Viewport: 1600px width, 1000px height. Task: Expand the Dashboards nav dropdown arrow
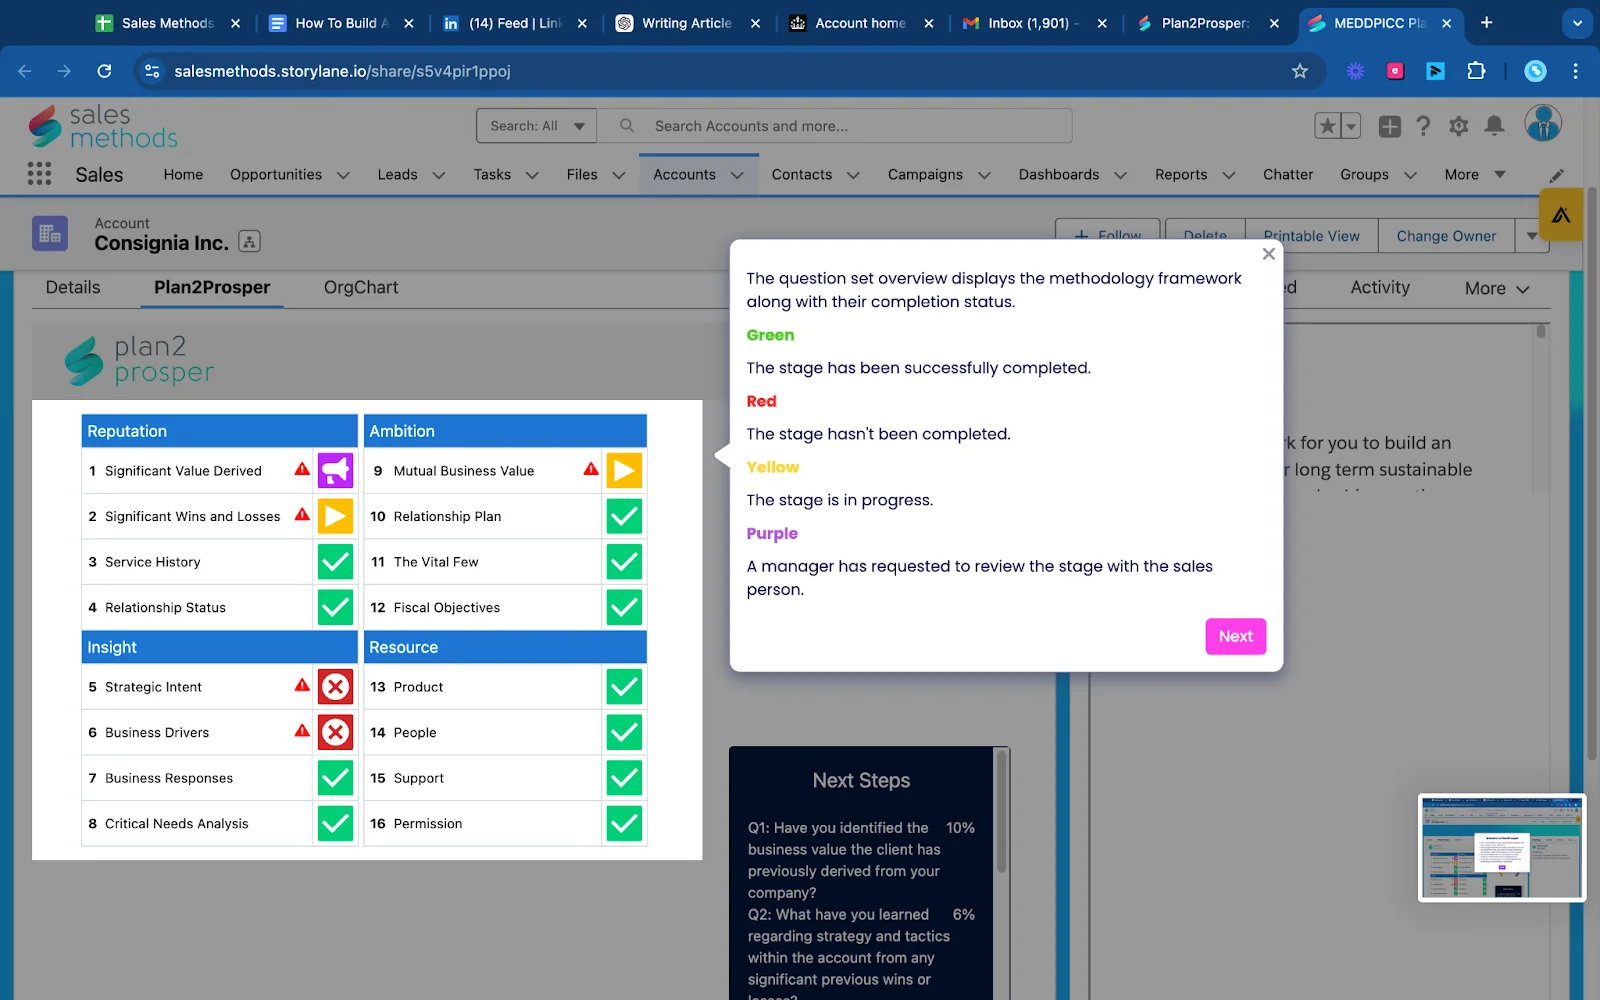pos(1120,175)
